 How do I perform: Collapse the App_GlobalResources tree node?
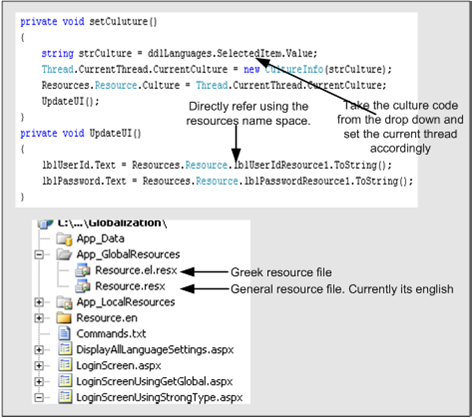(x=39, y=255)
